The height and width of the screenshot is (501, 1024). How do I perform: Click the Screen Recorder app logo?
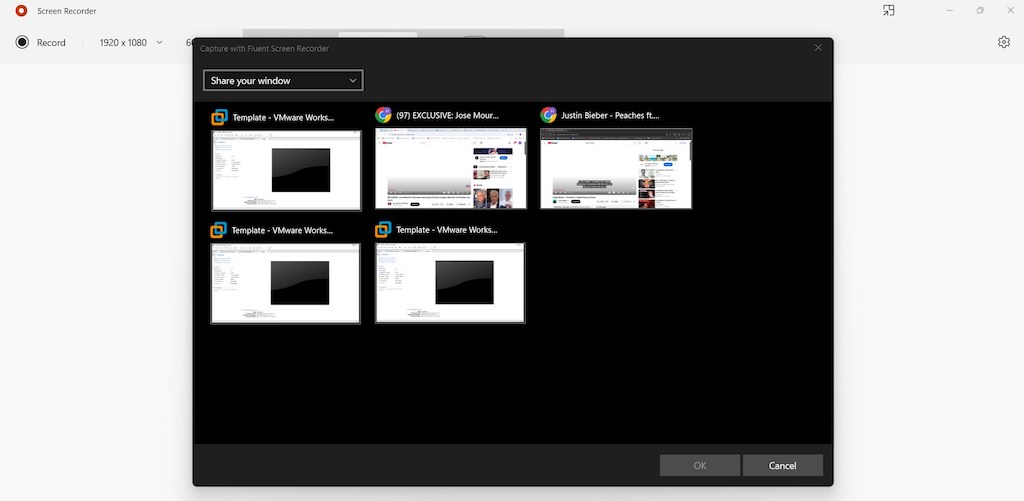pos(21,11)
